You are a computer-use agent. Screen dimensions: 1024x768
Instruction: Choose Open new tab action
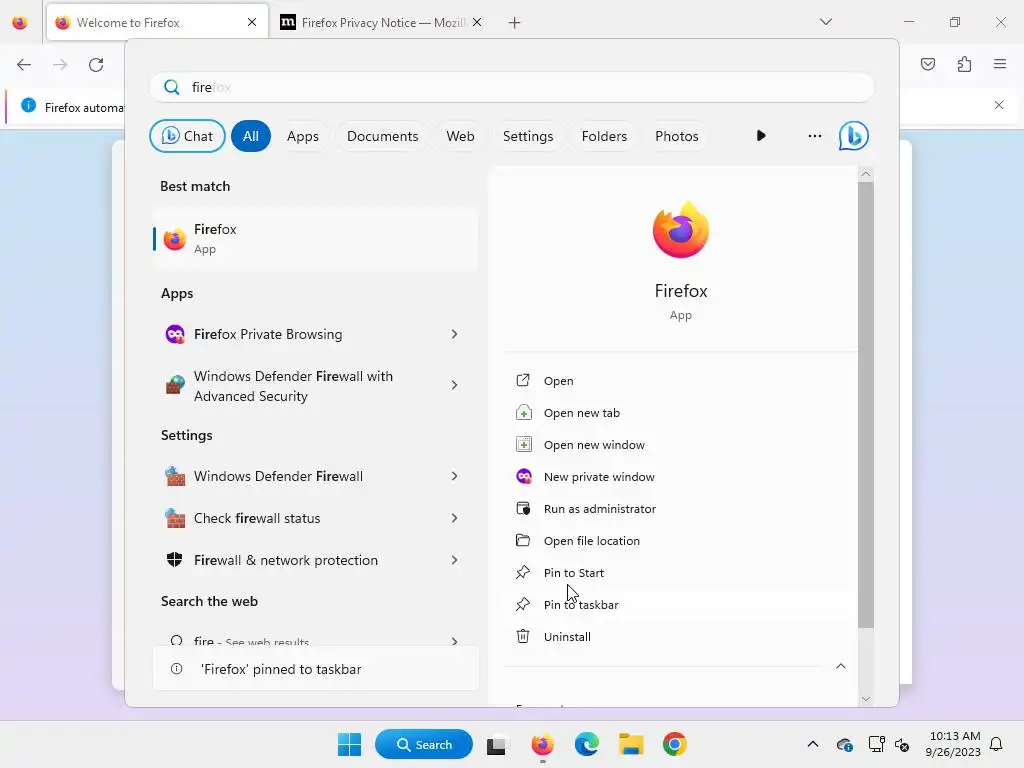679,413
